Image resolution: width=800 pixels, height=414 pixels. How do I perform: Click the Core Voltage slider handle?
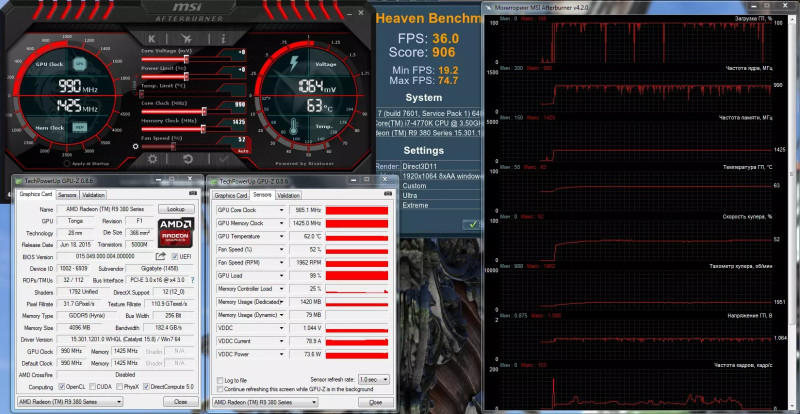click(x=186, y=60)
